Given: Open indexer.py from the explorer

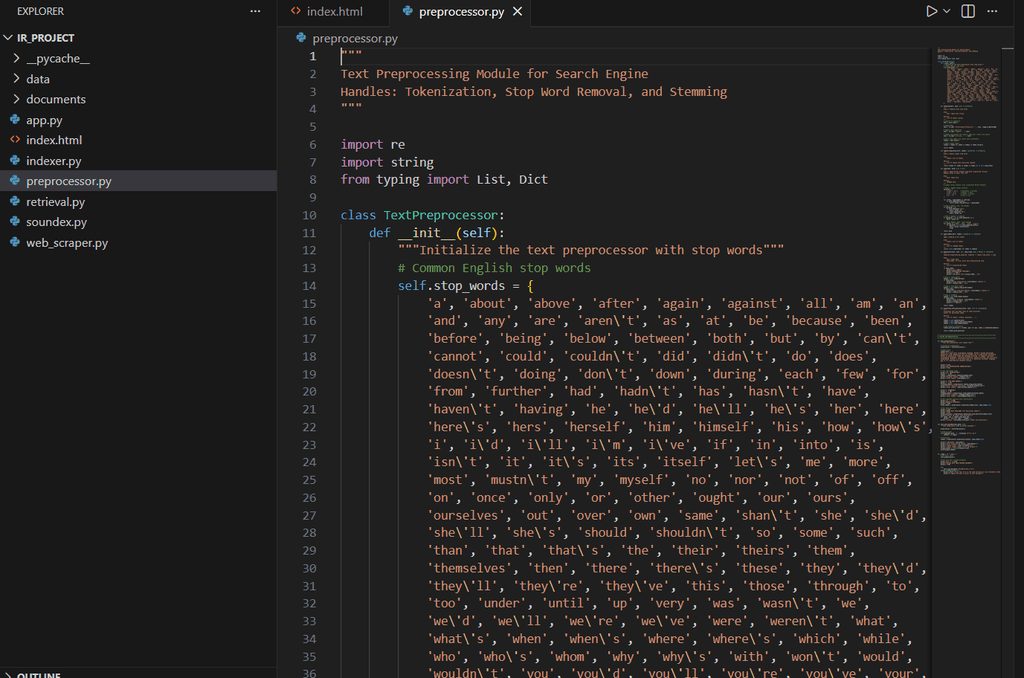Looking at the screenshot, I should point(53,161).
